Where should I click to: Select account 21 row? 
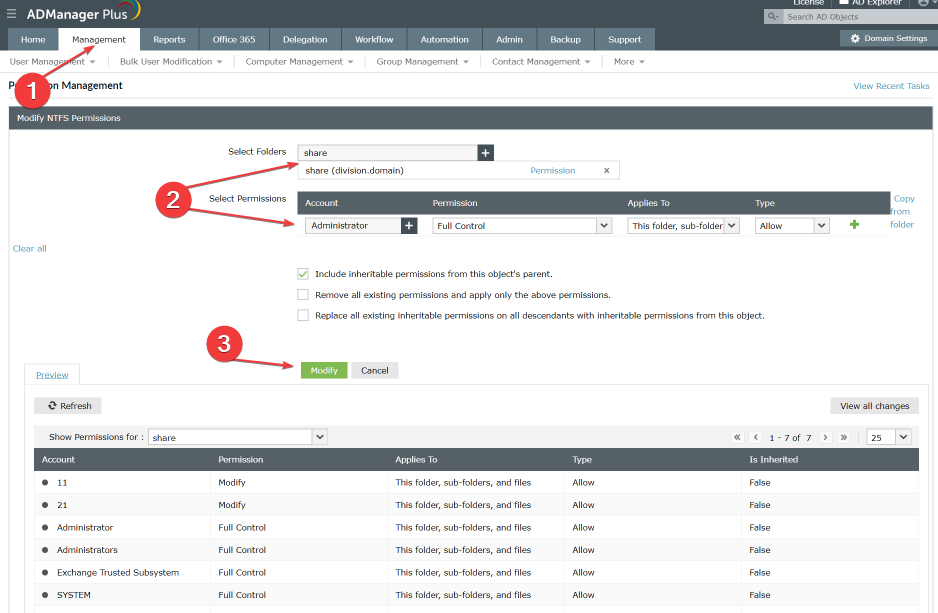click(476, 505)
